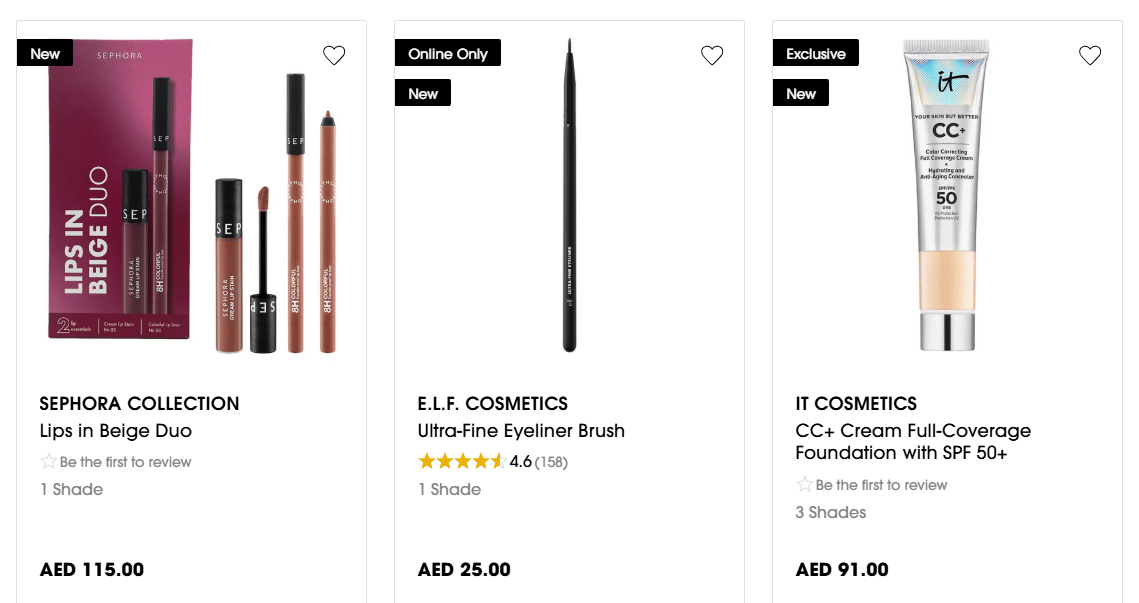The image size is (1139, 603).
Task: Select the 3 Shades text for CC+ Cream
Action: click(x=830, y=513)
